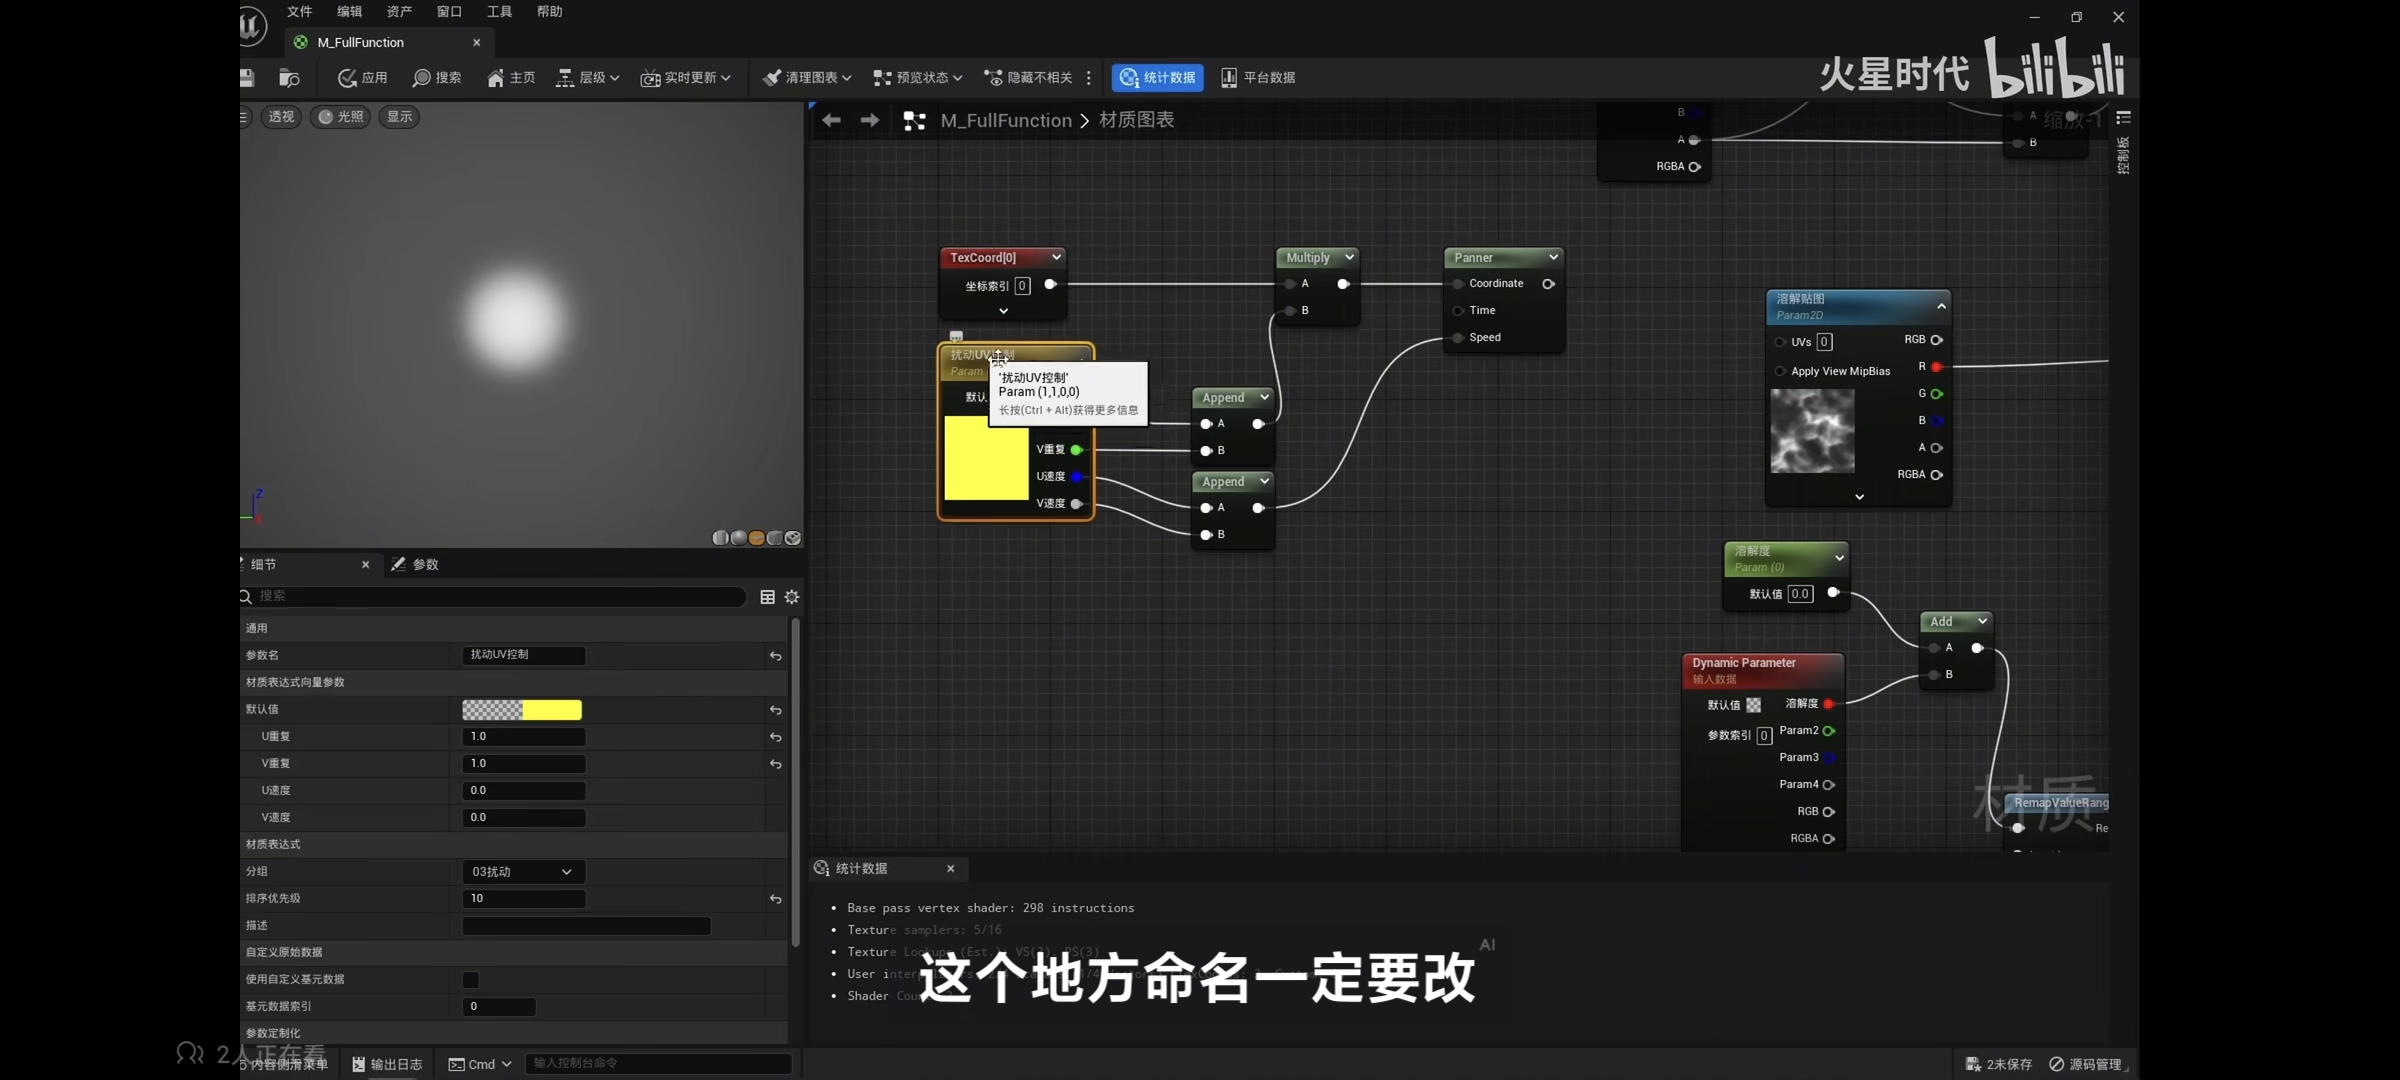Open the 窗口 menu
2400x1080 pixels.
(449, 12)
